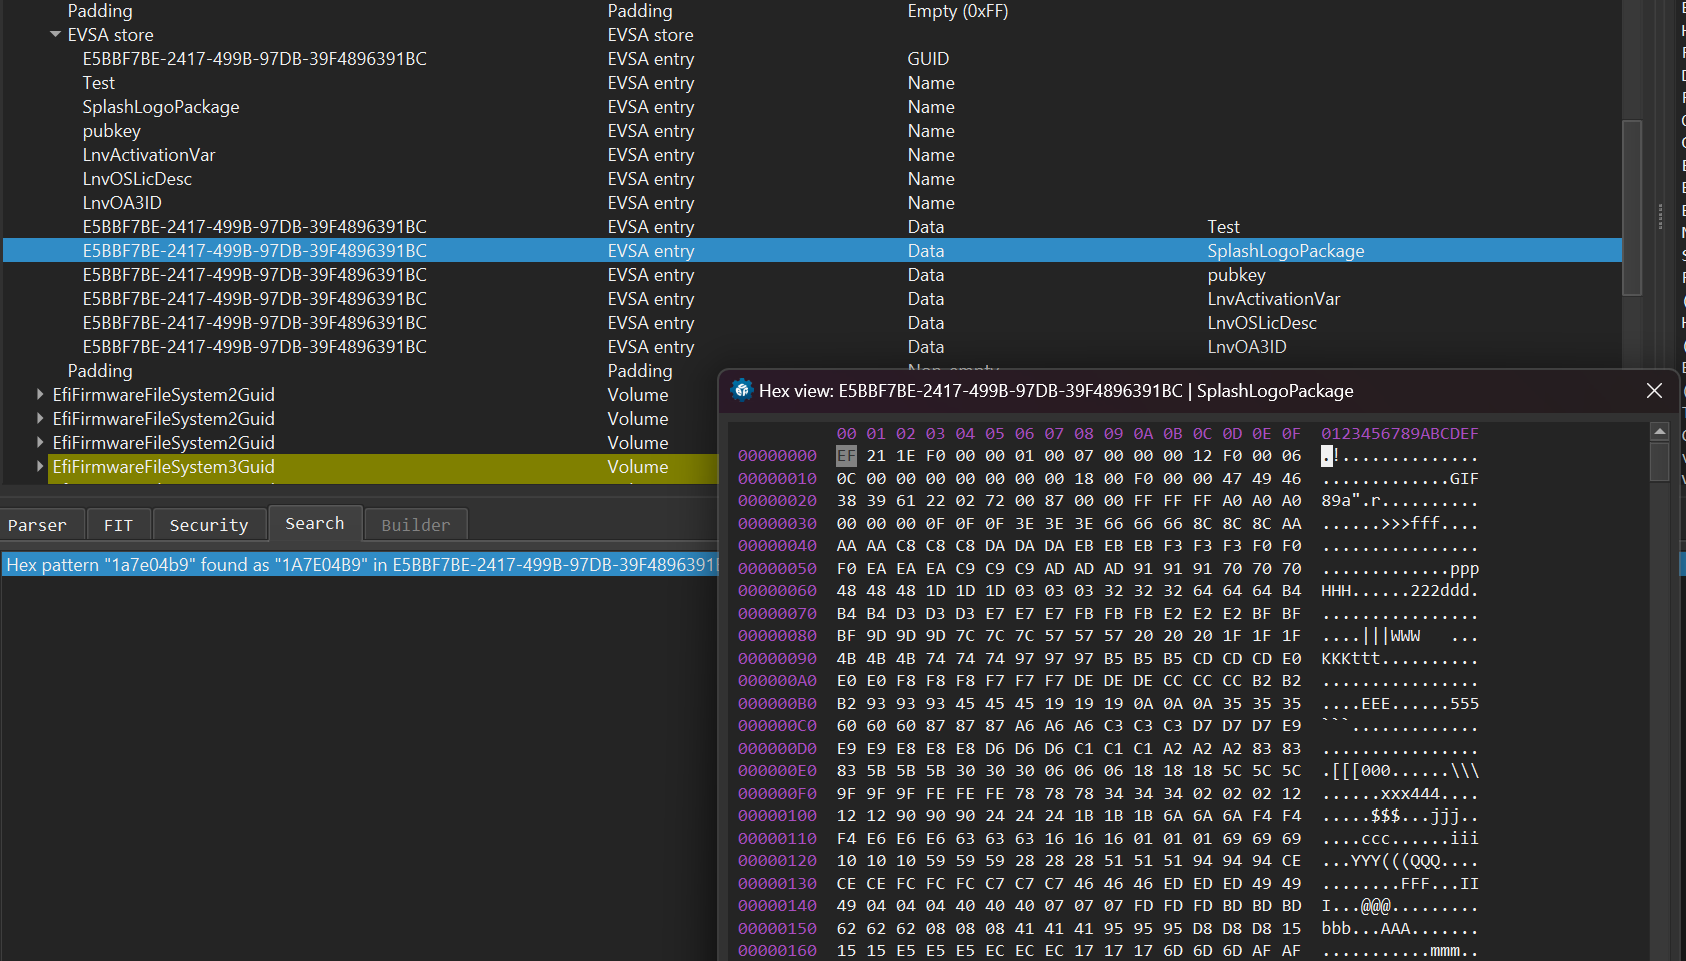Select the data entry with text LnvOA3ID
Viewport: 1686px width, 961px height.
tap(812, 347)
